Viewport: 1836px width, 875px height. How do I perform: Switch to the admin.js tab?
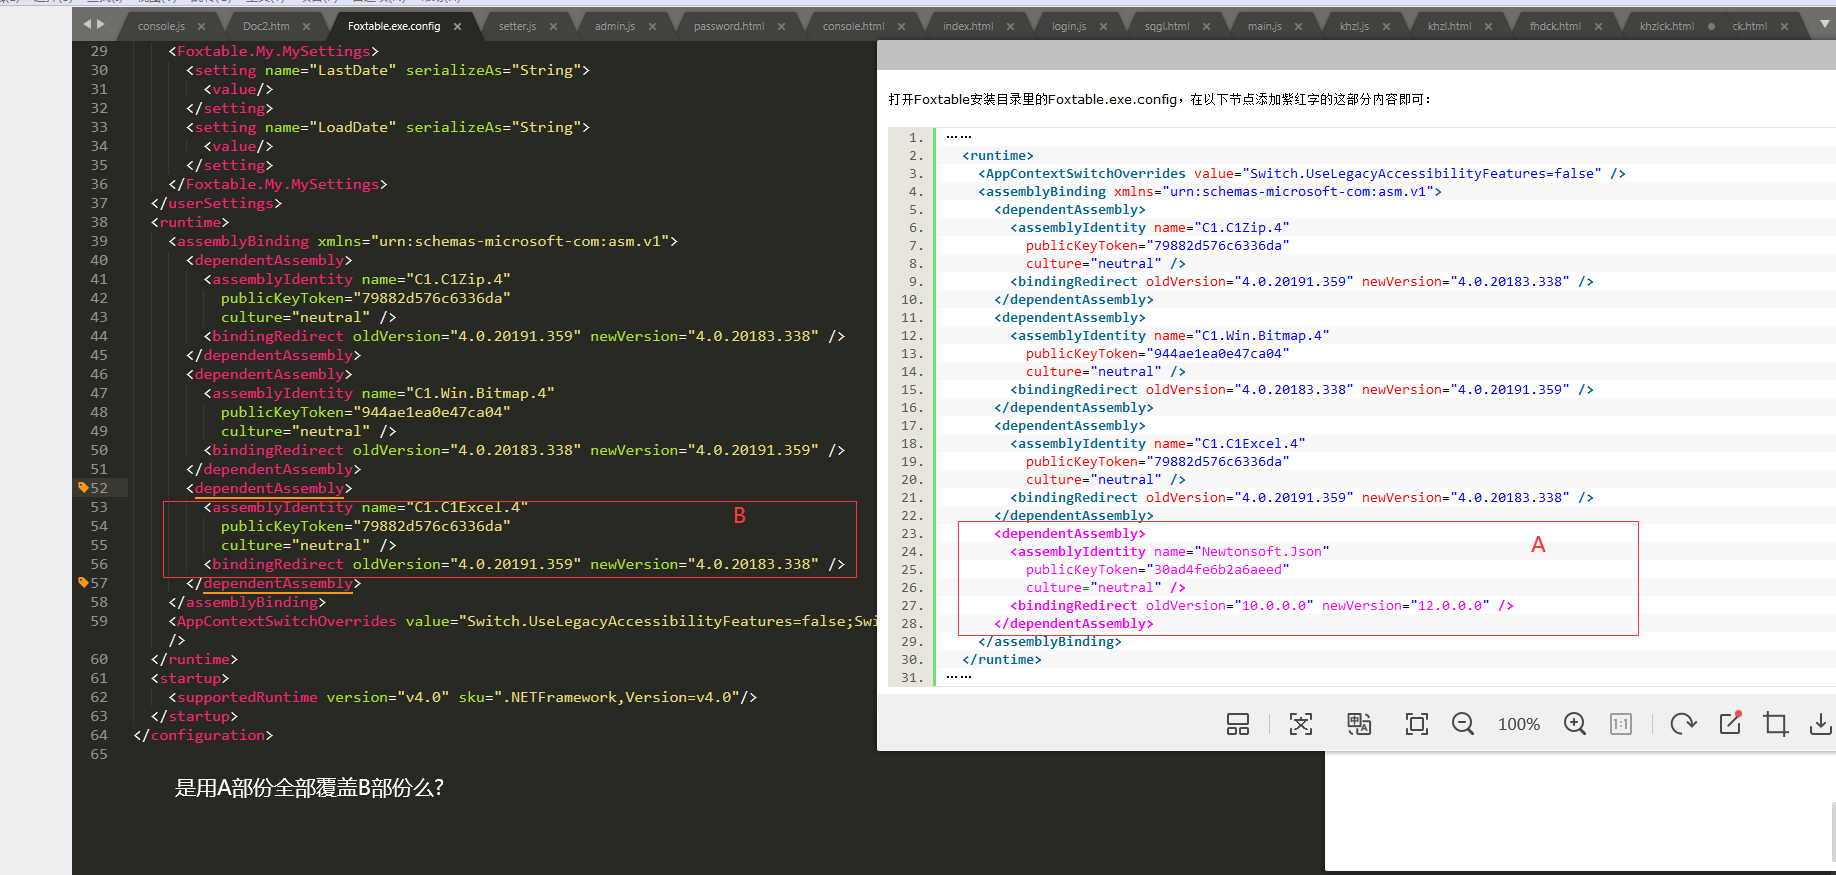point(615,27)
